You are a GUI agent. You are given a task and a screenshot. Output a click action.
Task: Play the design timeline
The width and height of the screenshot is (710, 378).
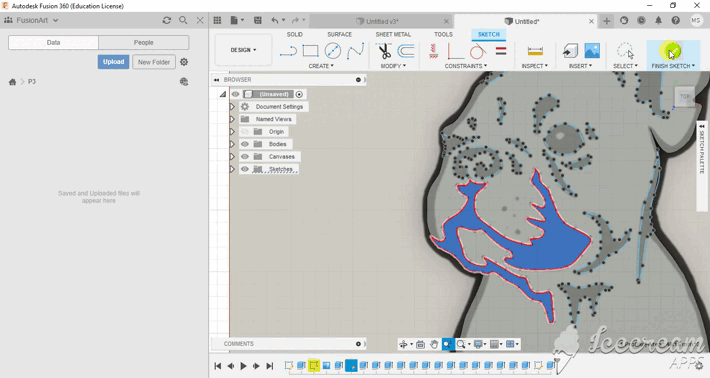(243, 366)
